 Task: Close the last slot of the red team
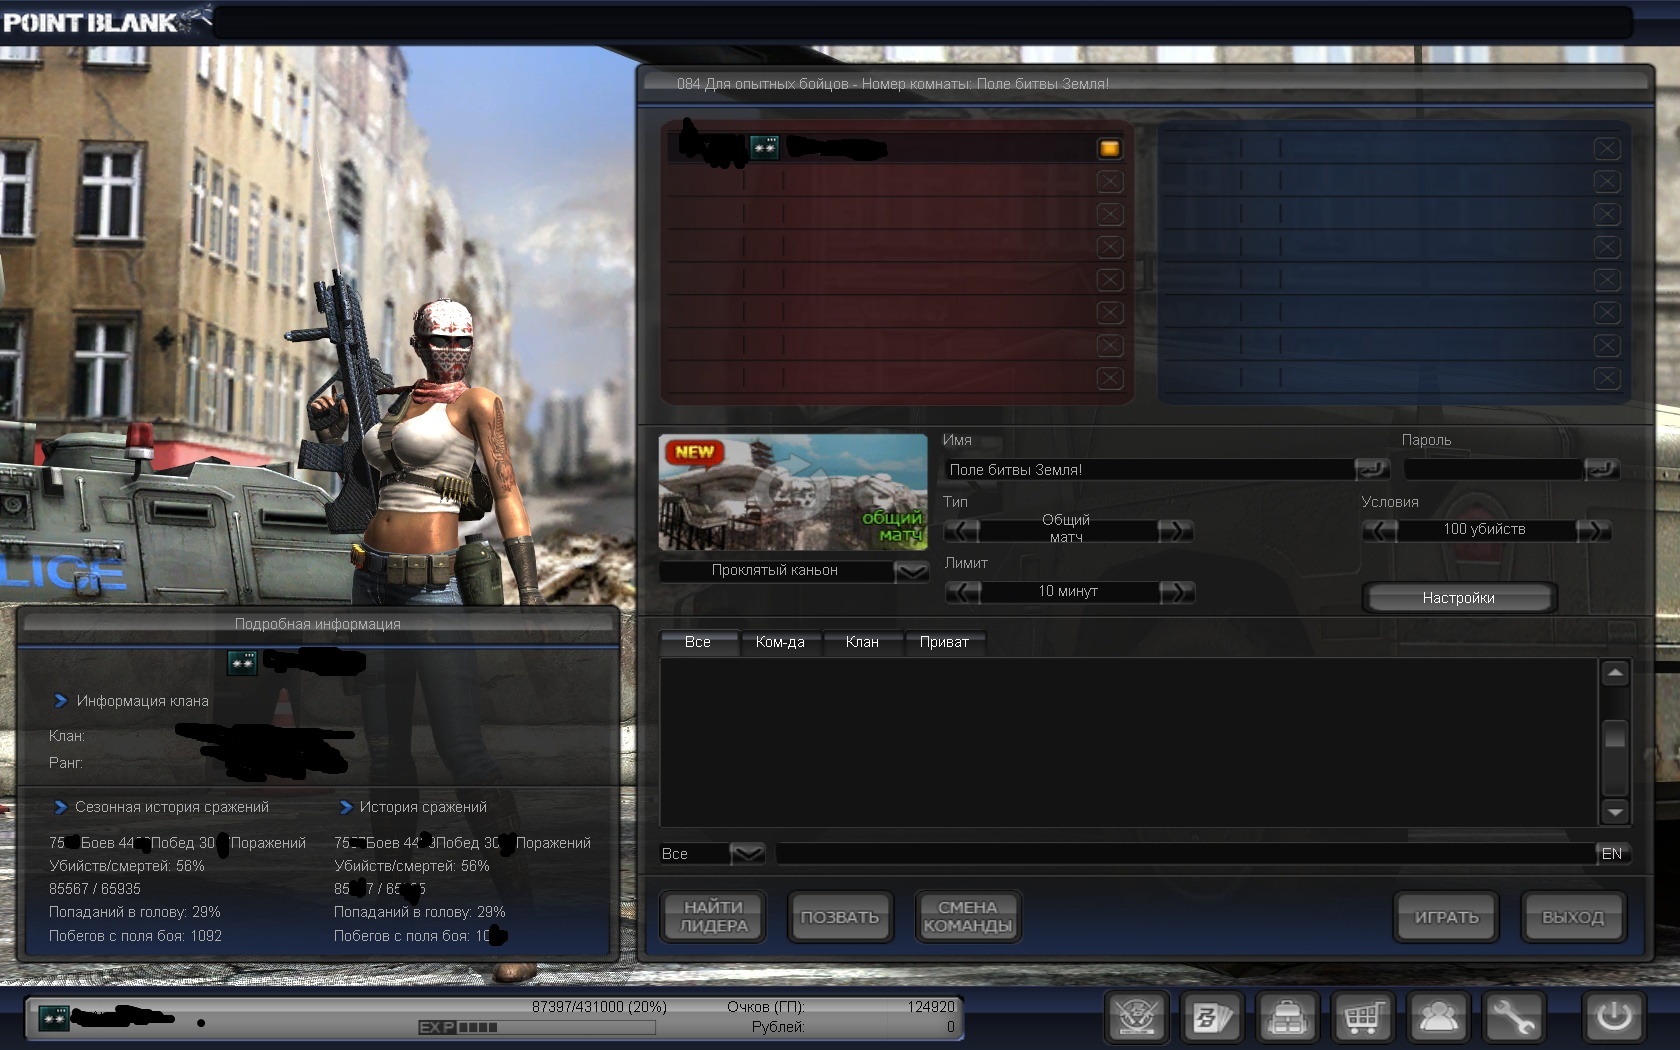[x=1109, y=379]
